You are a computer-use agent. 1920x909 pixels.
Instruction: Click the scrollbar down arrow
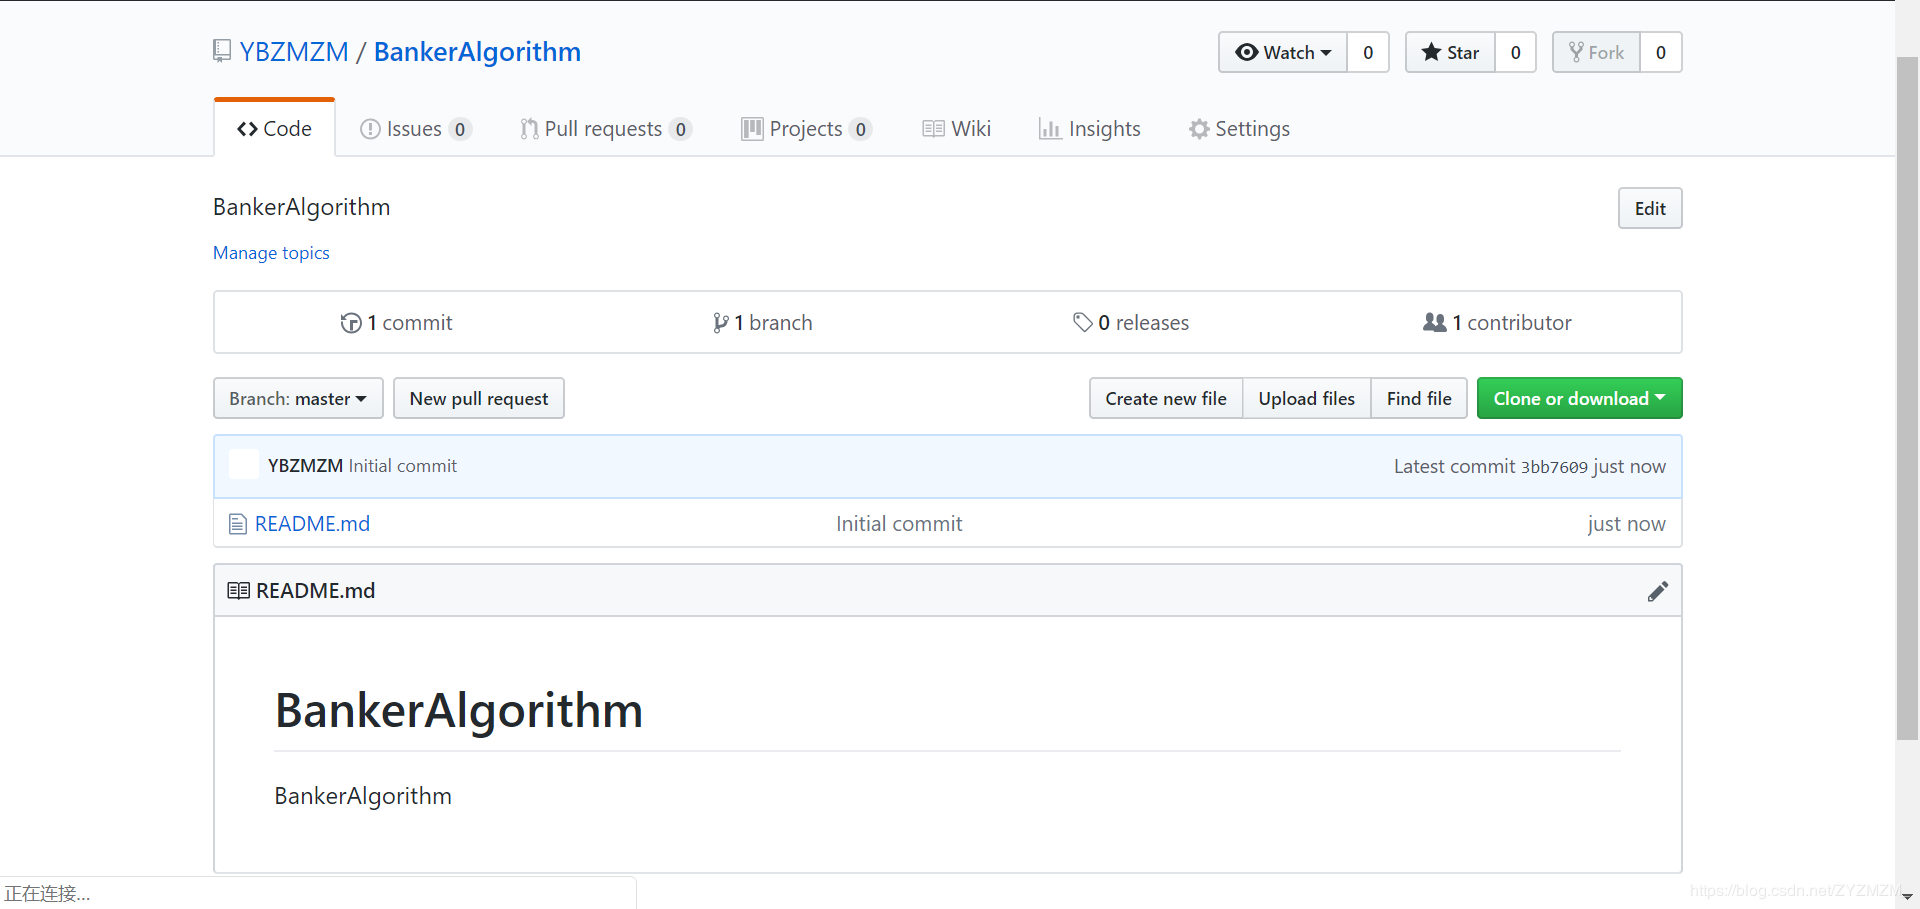tap(1907, 897)
